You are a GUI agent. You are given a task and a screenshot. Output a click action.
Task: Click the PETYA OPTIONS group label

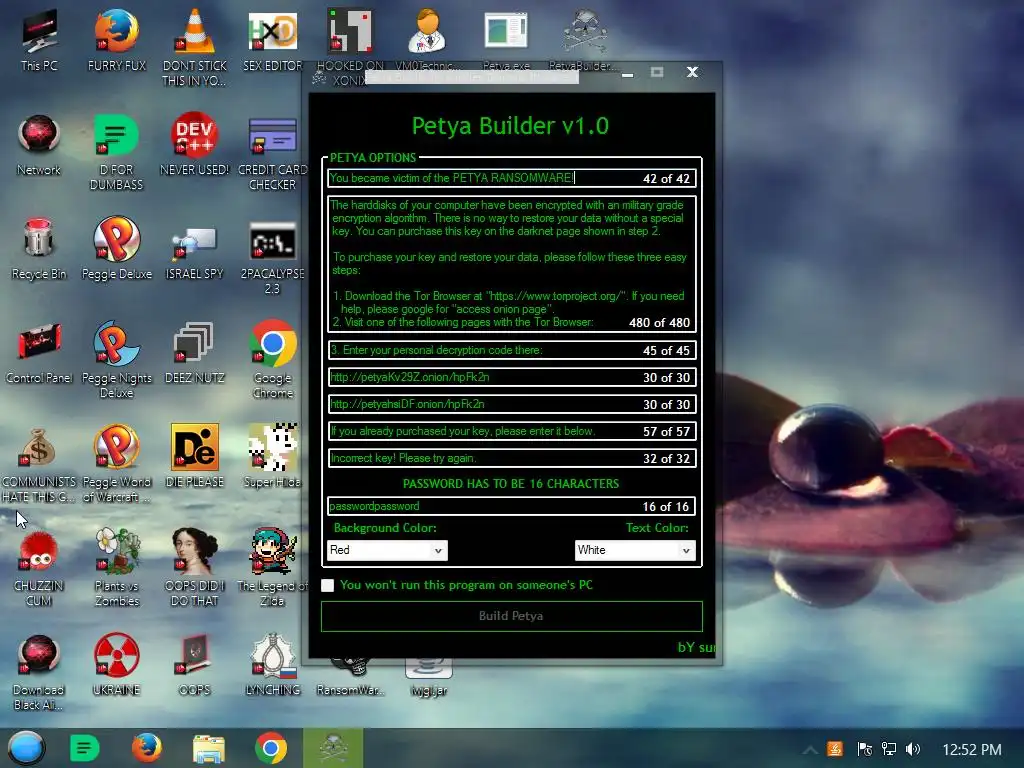pyautogui.click(x=373, y=157)
